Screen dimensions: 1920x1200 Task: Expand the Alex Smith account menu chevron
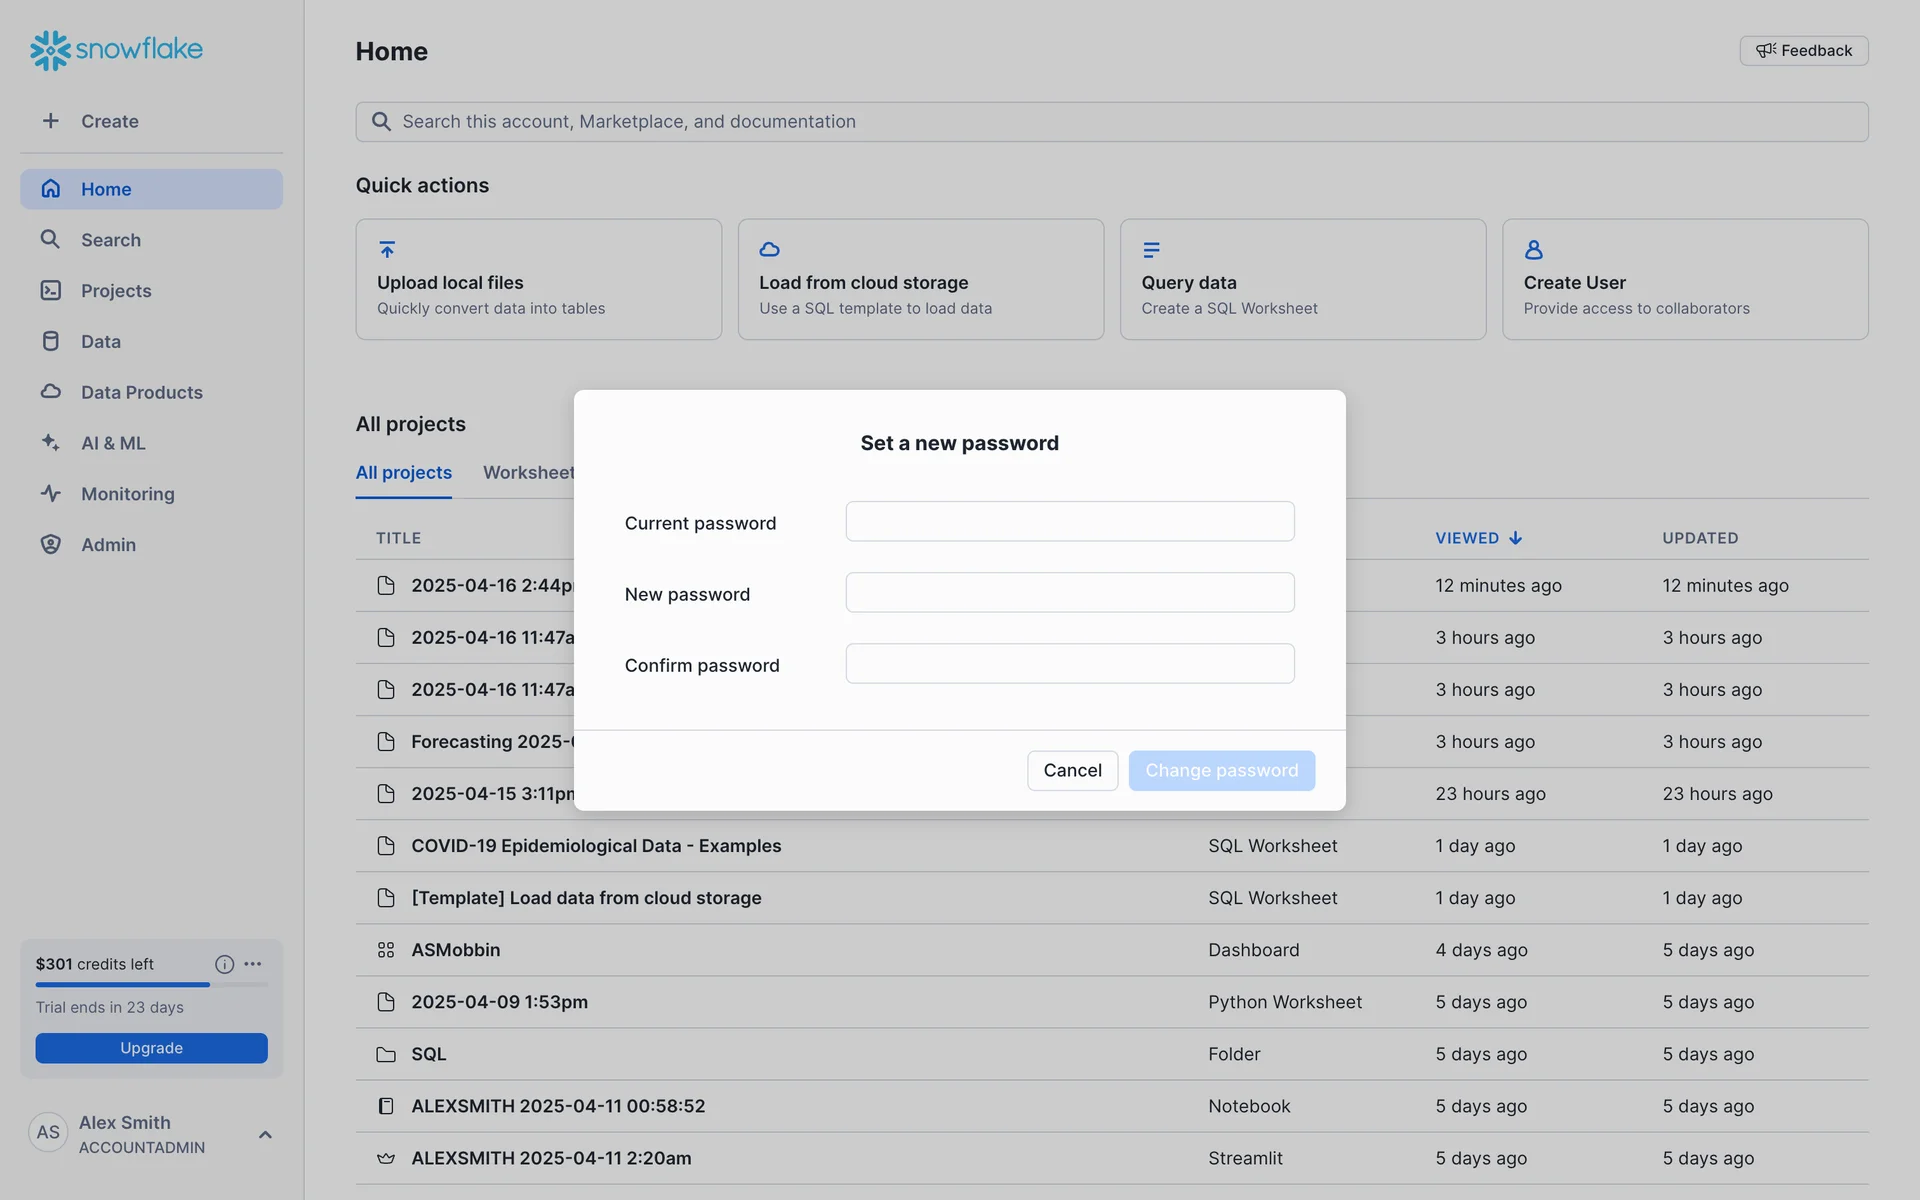(x=265, y=1134)
